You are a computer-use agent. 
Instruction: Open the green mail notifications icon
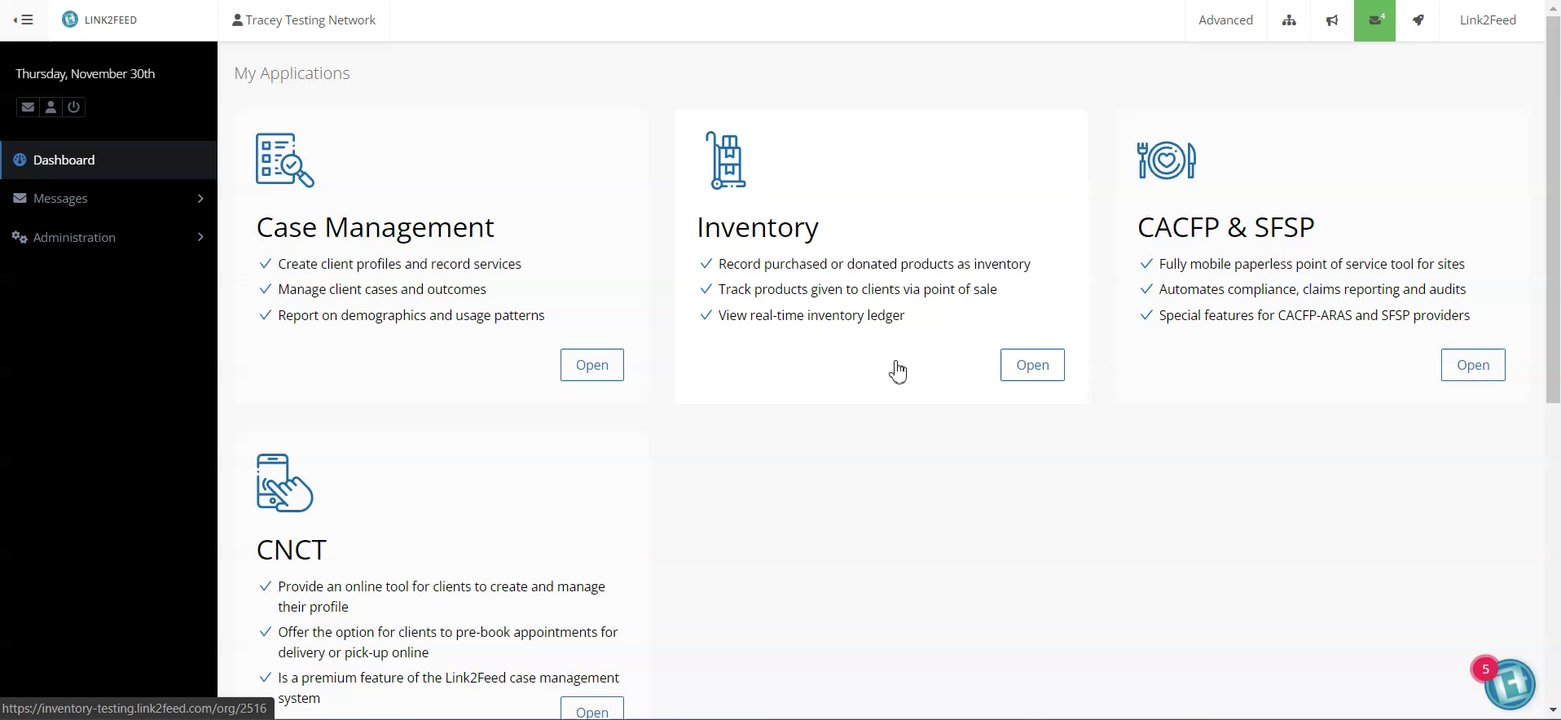click(x=1375, y=20)
